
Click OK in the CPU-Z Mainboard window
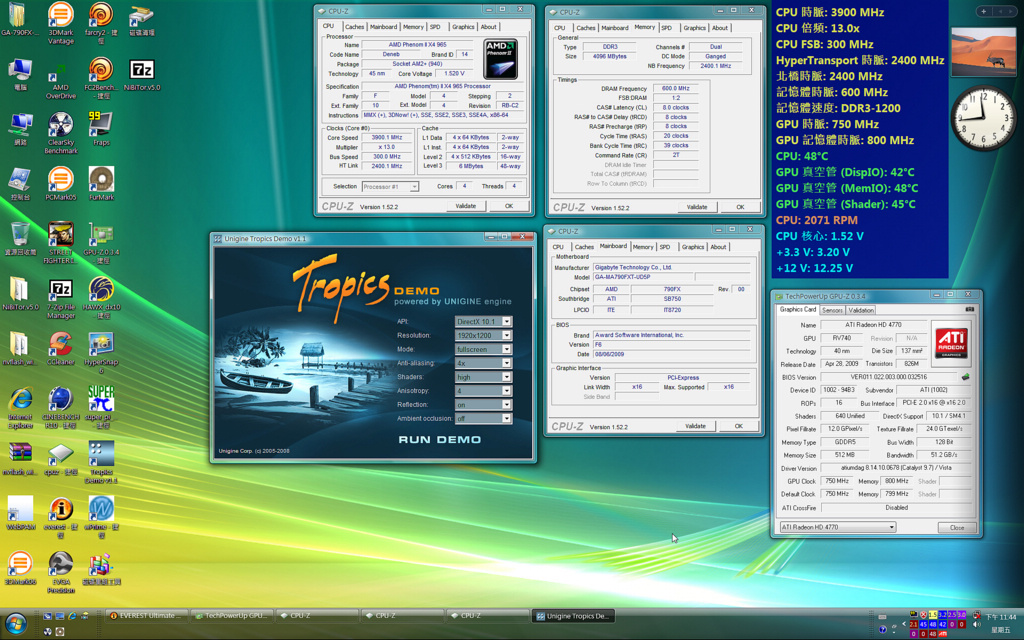pyautogui.click(x=739, y=426)
